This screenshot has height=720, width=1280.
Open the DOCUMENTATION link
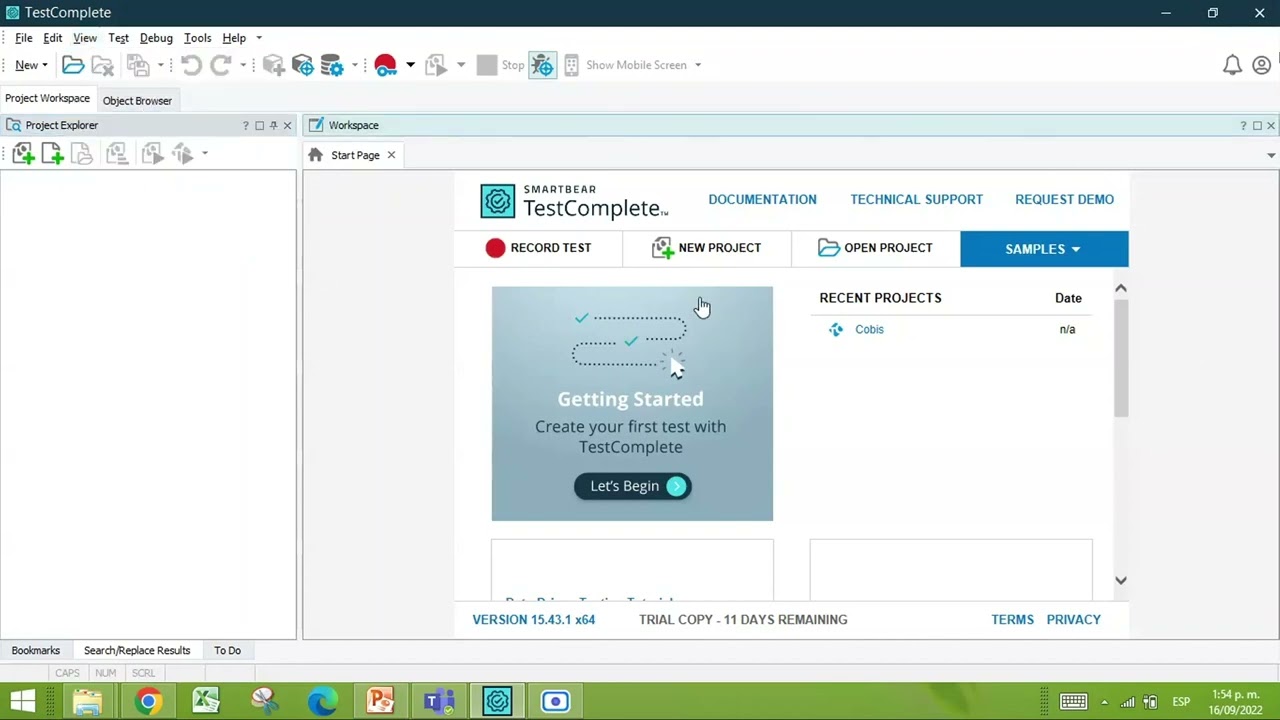tap(762, 199)
